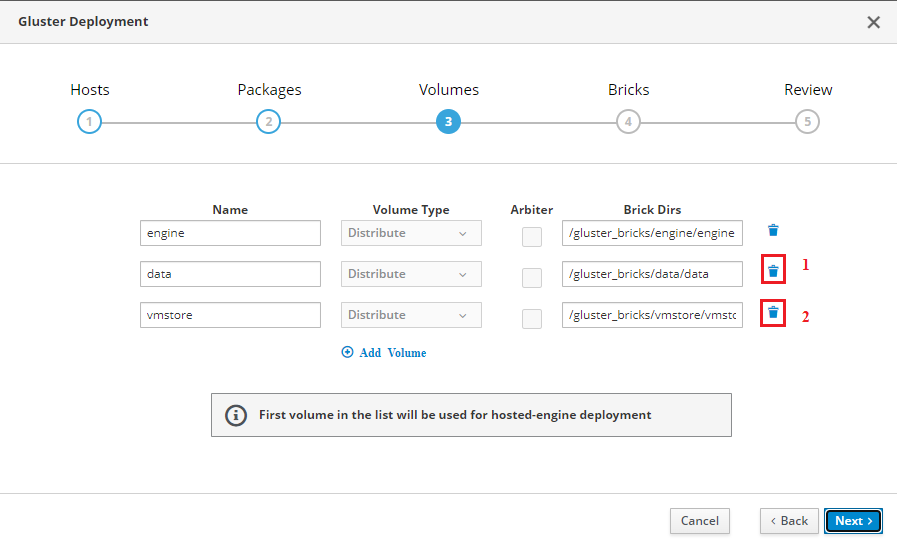This screenshot has width=897, height=549.
Task: Edit brick dir /gluster_bricks/data/data field
Action: coord(652,274)
